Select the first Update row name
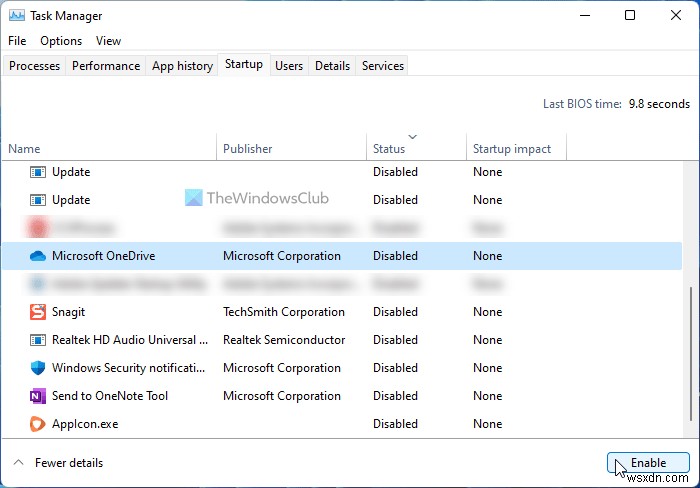Viewport: 700px width, 488px height. 71,172
